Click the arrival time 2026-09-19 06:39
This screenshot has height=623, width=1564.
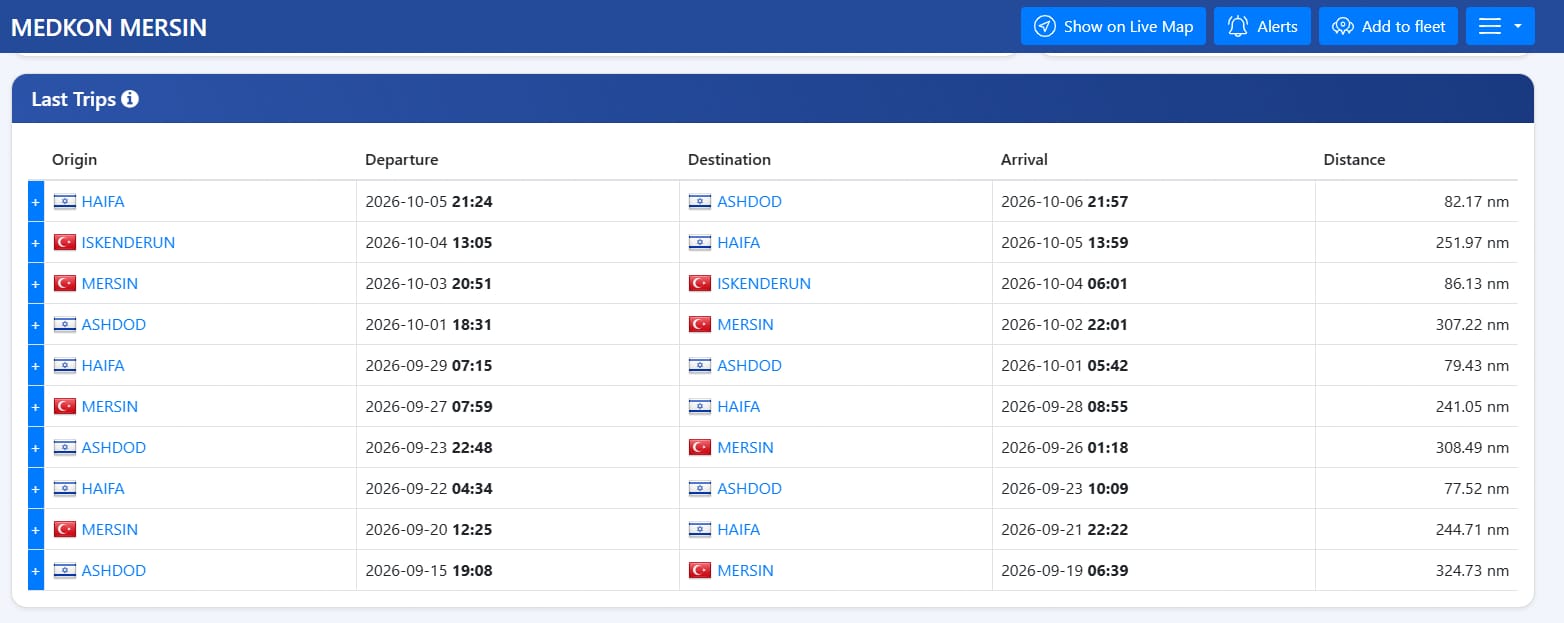(x=1064, y=571)
